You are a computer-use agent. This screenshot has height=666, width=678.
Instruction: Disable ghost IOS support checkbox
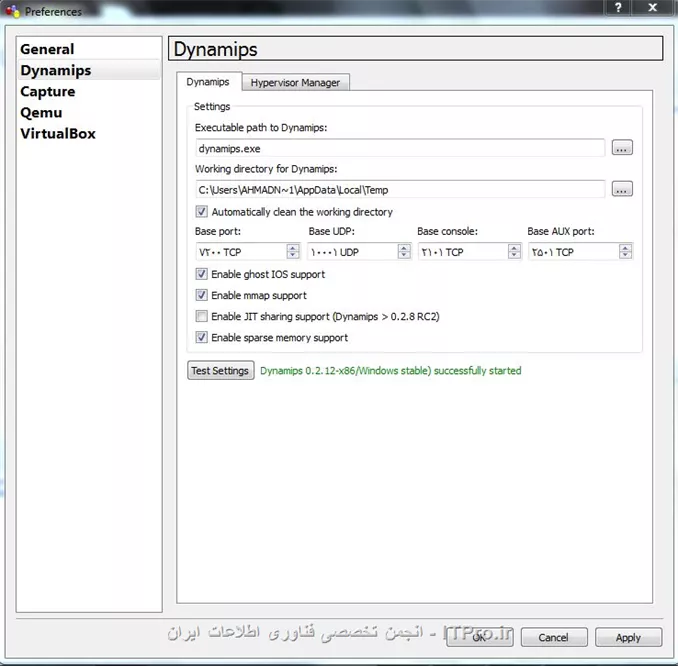[x=201, y=274]
